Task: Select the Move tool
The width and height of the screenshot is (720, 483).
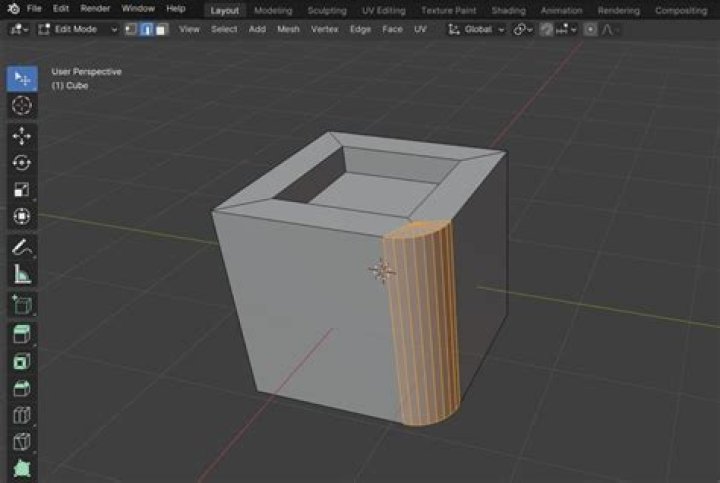Action: click(x=22, y=136)
